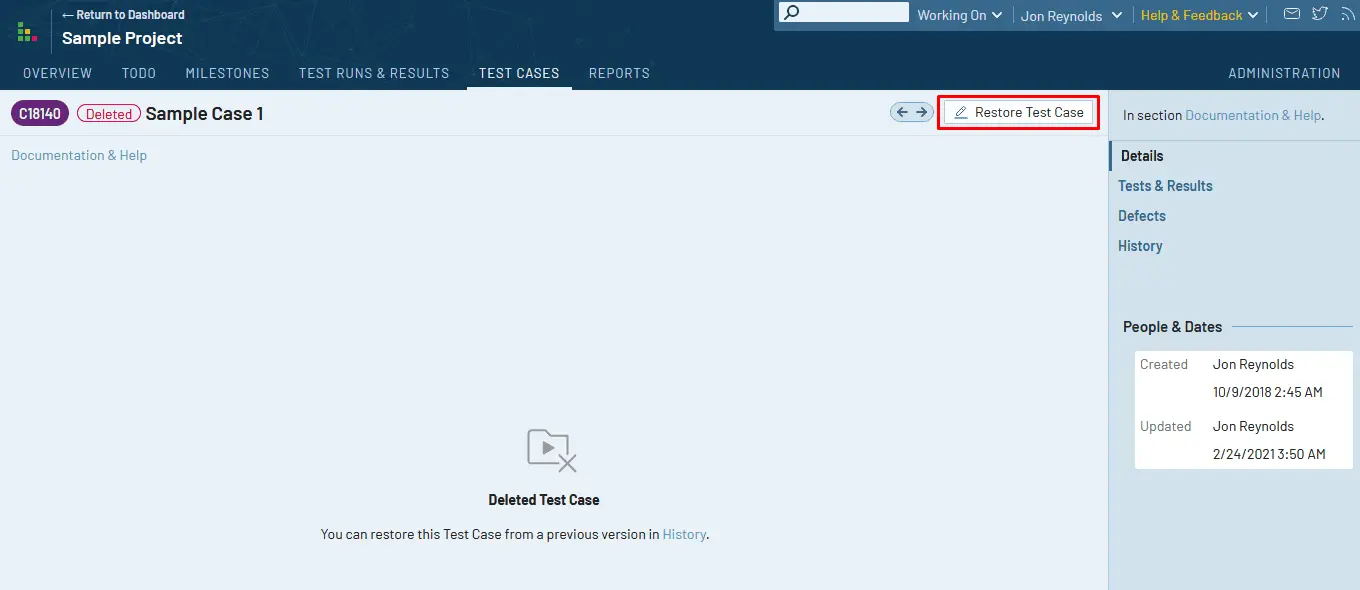Image resolution: width=1360 pixels, height=590 pixels.
Task: Click the People & Dates heading
Action: (1172, 327)
